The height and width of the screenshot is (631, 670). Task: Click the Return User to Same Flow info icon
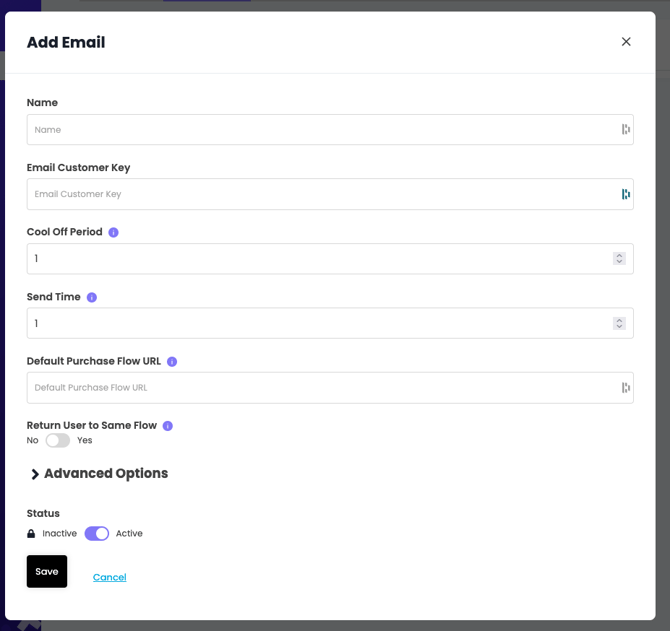tap(167, 426)
